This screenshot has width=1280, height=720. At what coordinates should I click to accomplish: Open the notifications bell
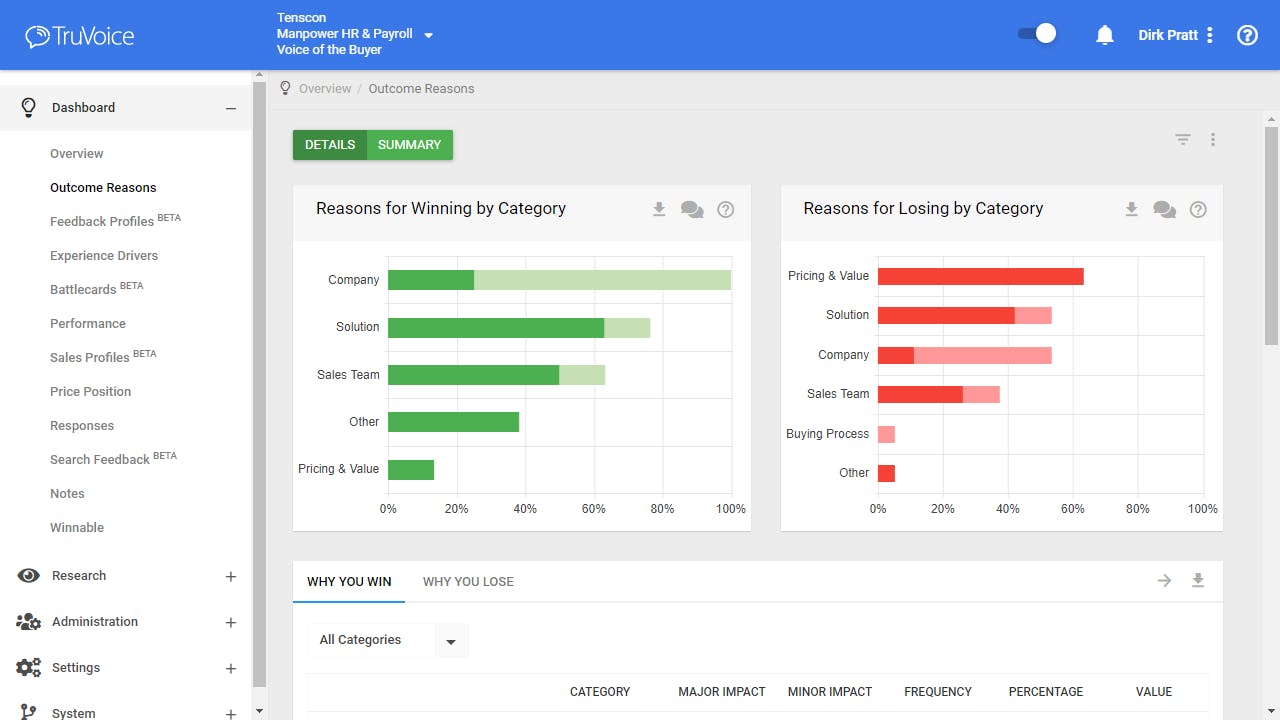(1105, 35)
